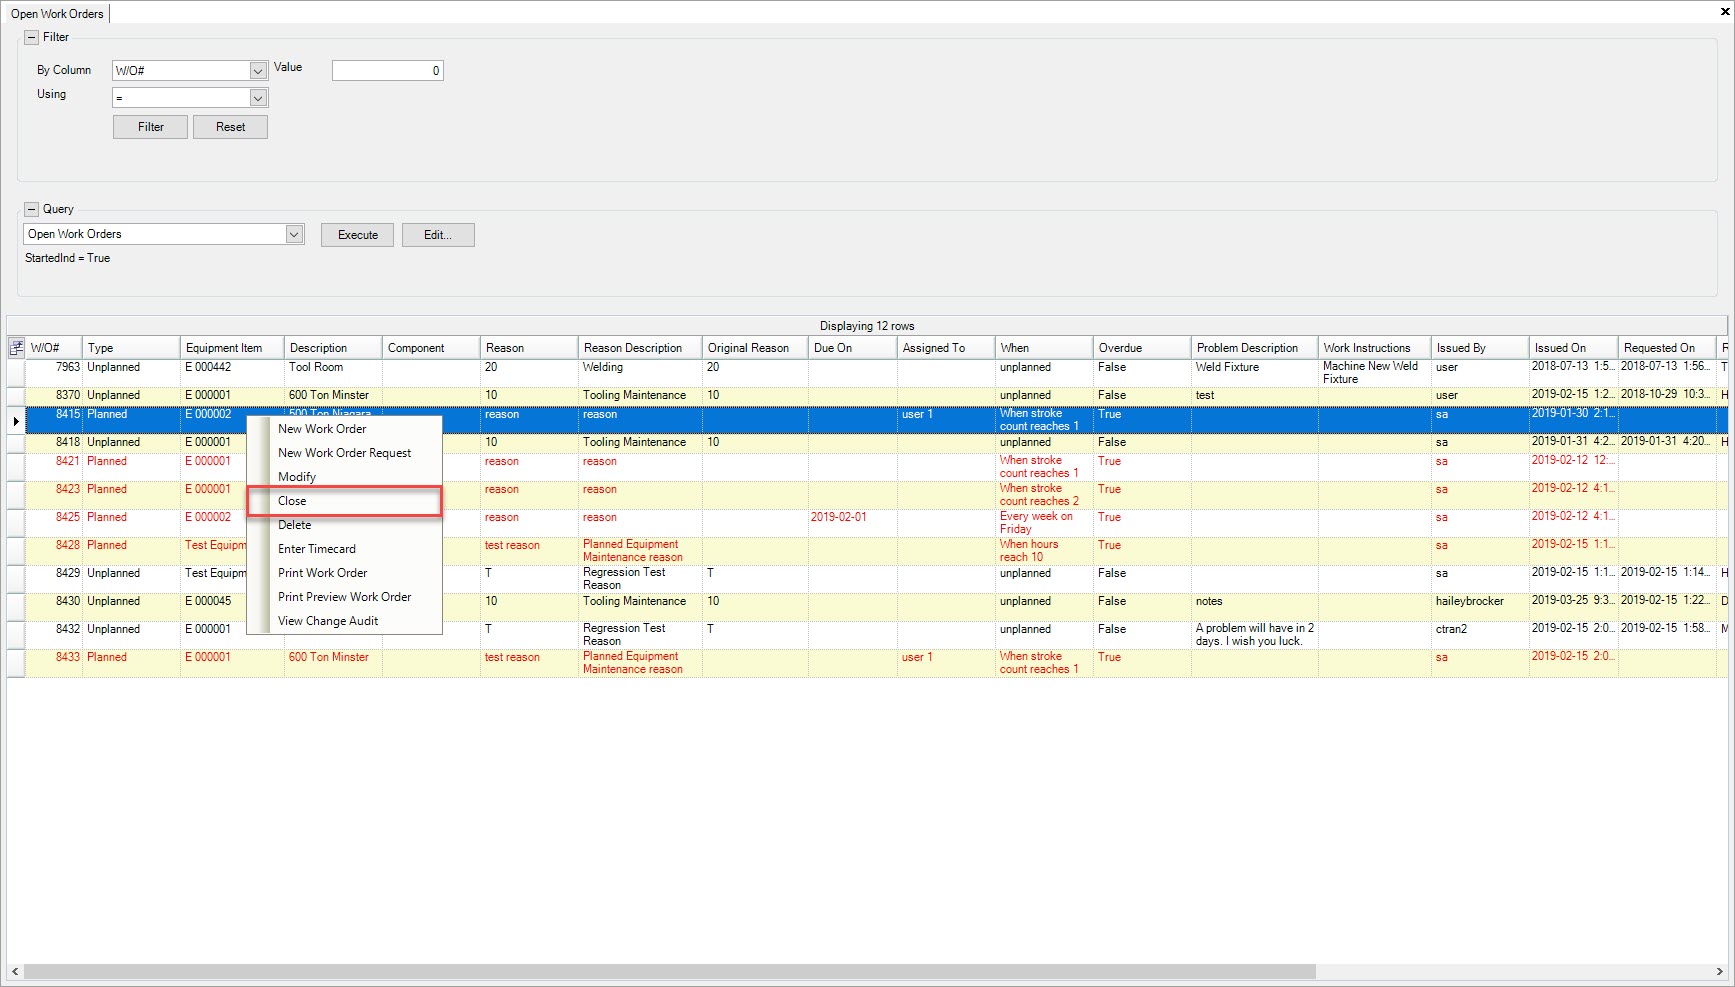Click the 'haileybrocker' issued by cell

(x=1480, y=607)
